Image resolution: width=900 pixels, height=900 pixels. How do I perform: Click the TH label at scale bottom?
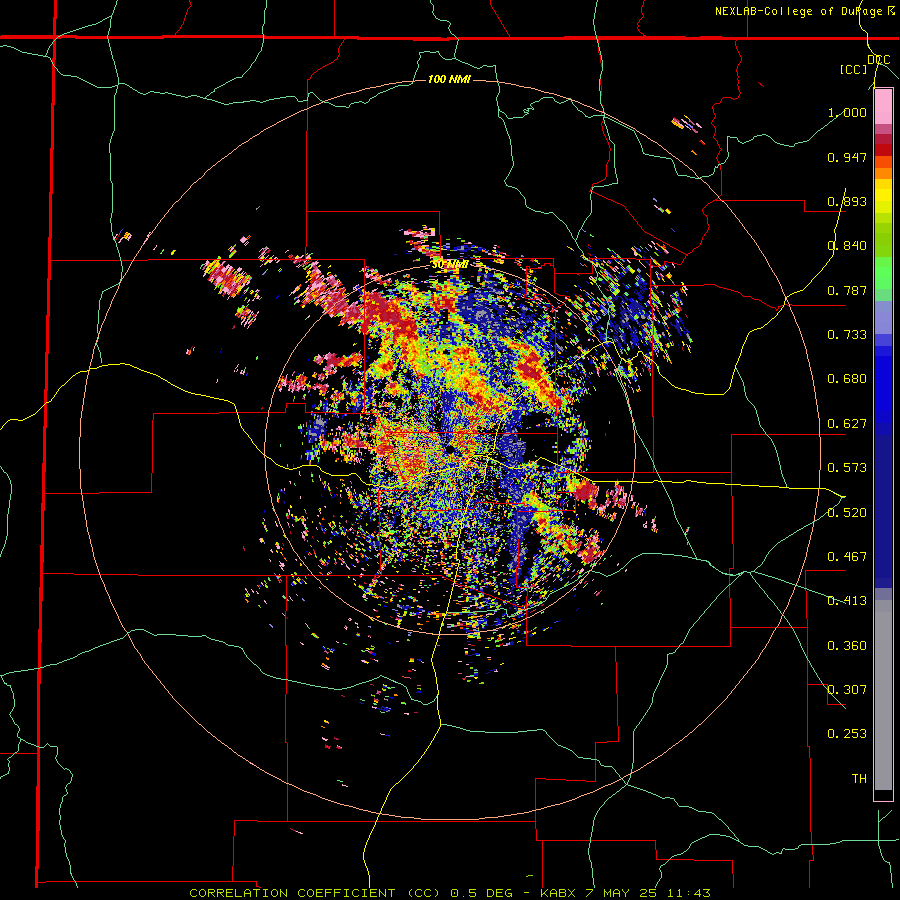click(859, 779)
